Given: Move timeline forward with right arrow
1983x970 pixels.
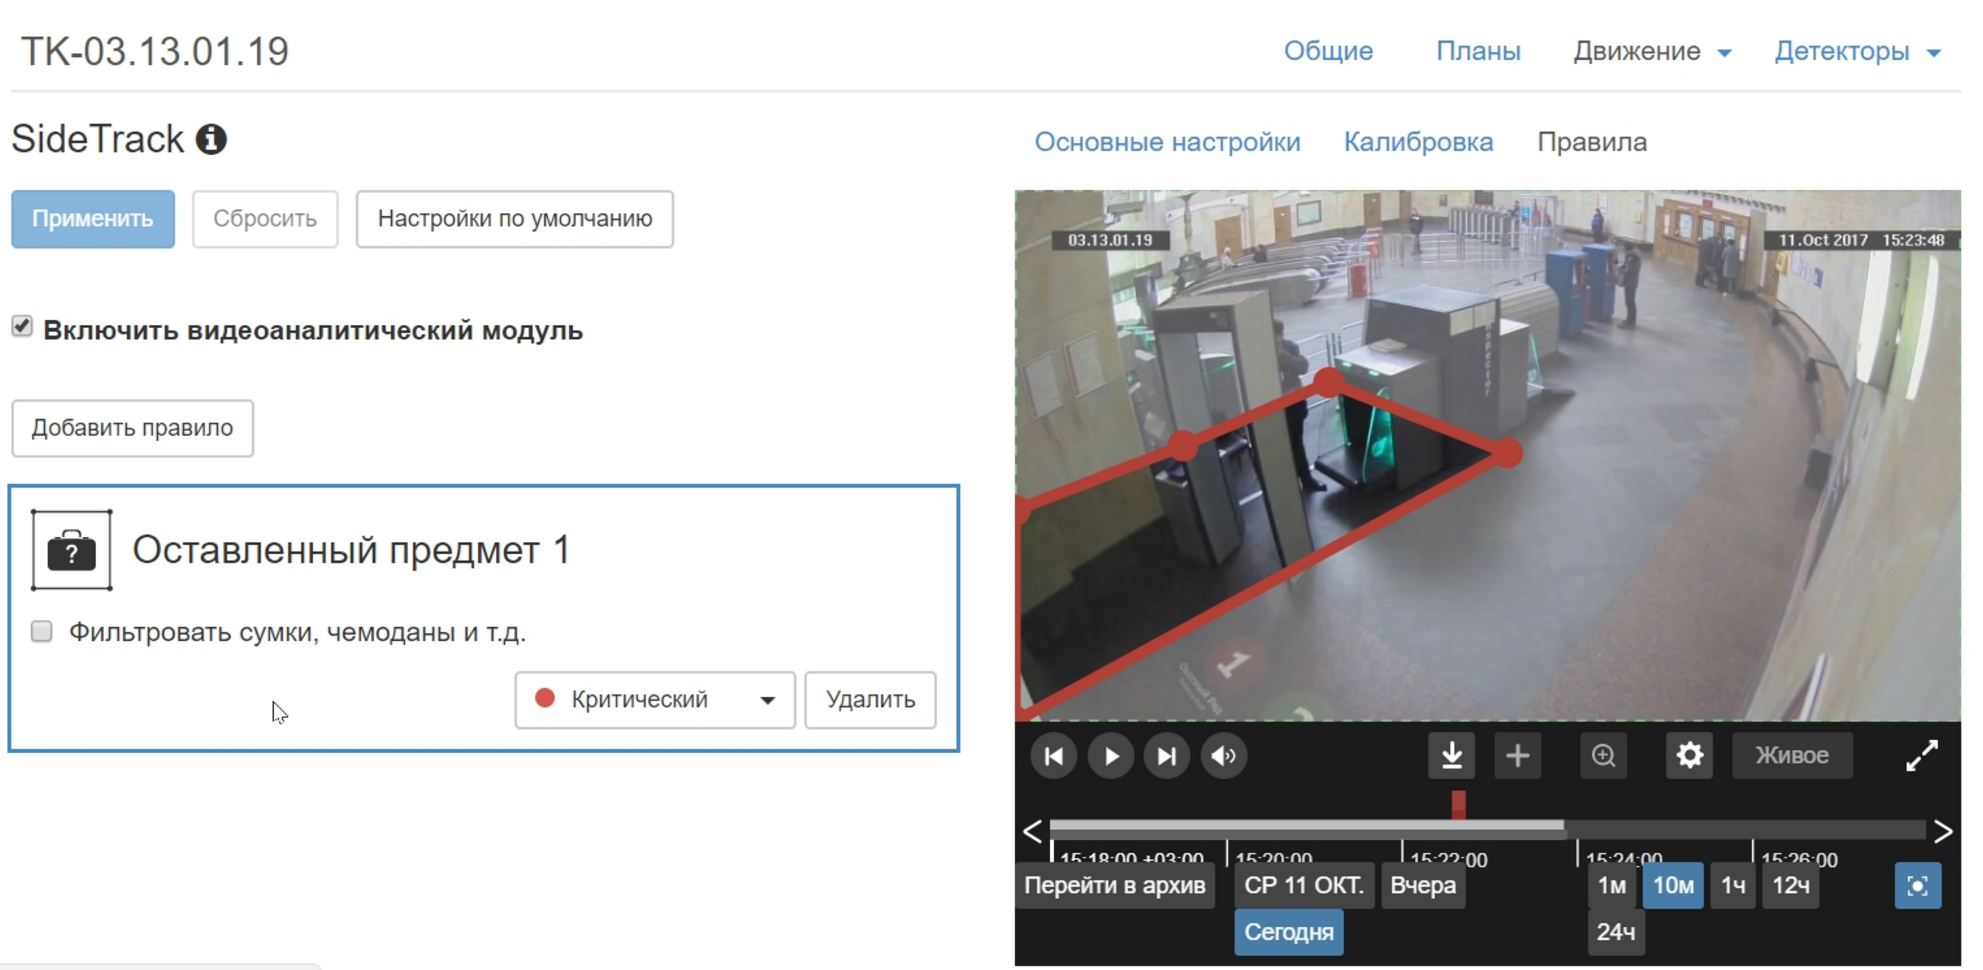Looking at the screenshot, I should coord(1943,831).
